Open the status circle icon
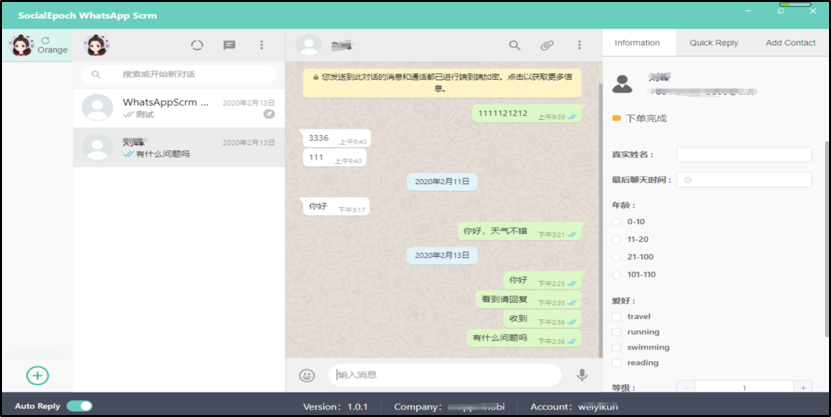831x417 pixels. click(x=197, y=46)
